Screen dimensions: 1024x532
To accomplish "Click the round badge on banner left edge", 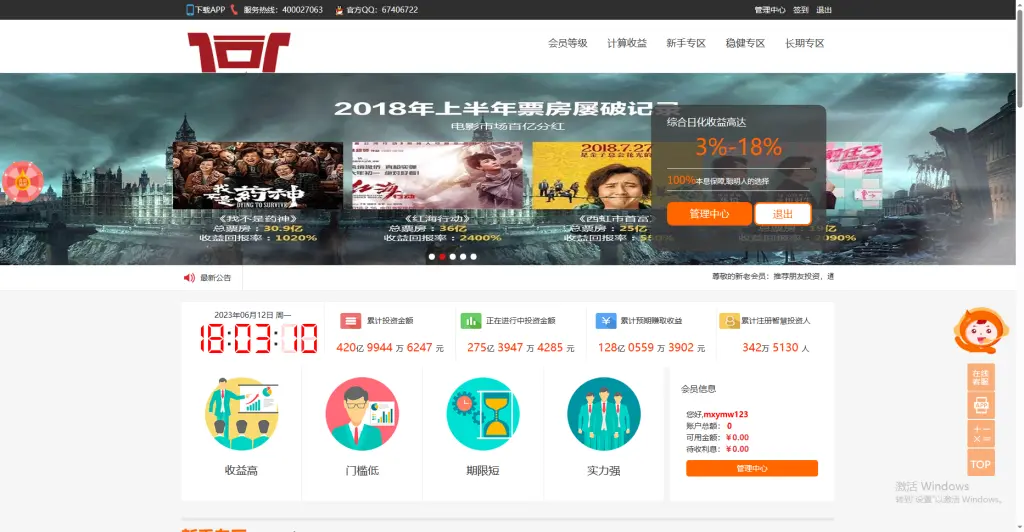I will [16, 181].
